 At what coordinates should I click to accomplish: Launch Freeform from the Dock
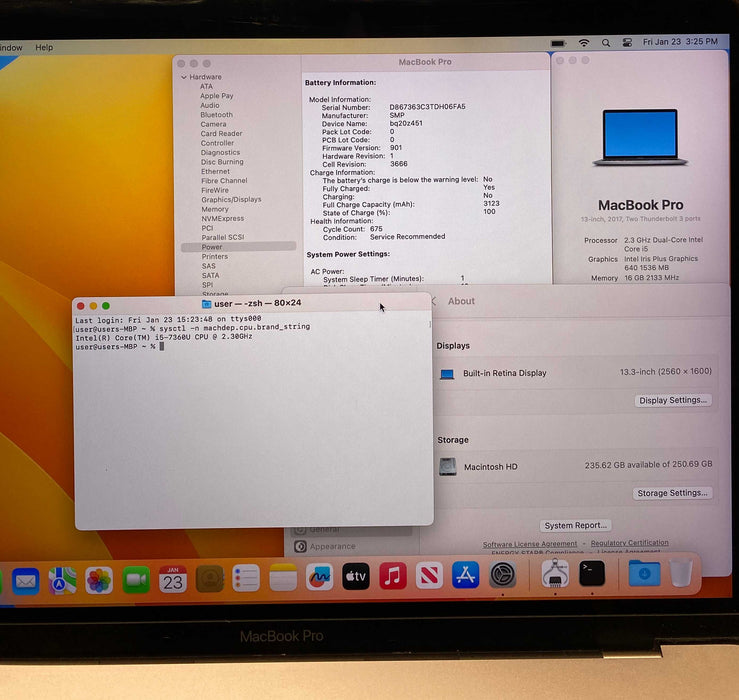tap(320, 577)
